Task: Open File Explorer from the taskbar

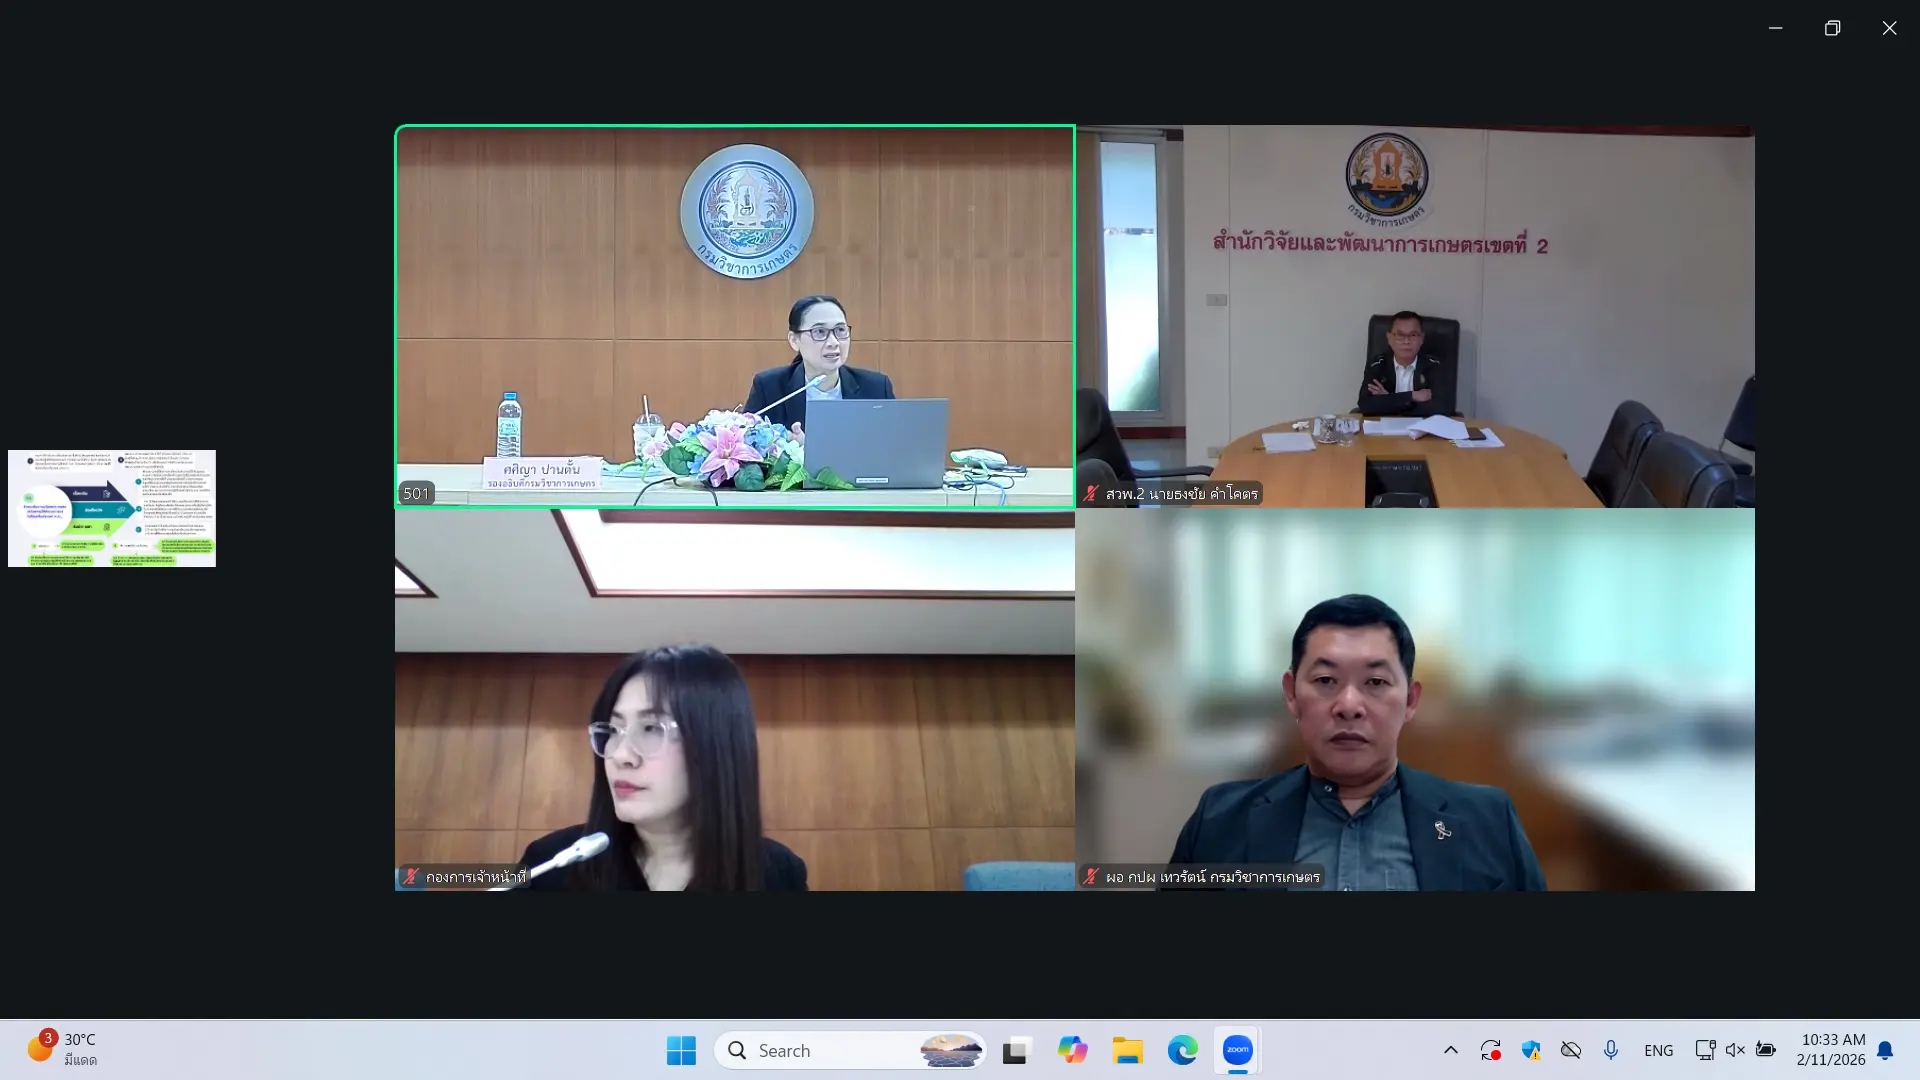Action: point(1127,1050)
